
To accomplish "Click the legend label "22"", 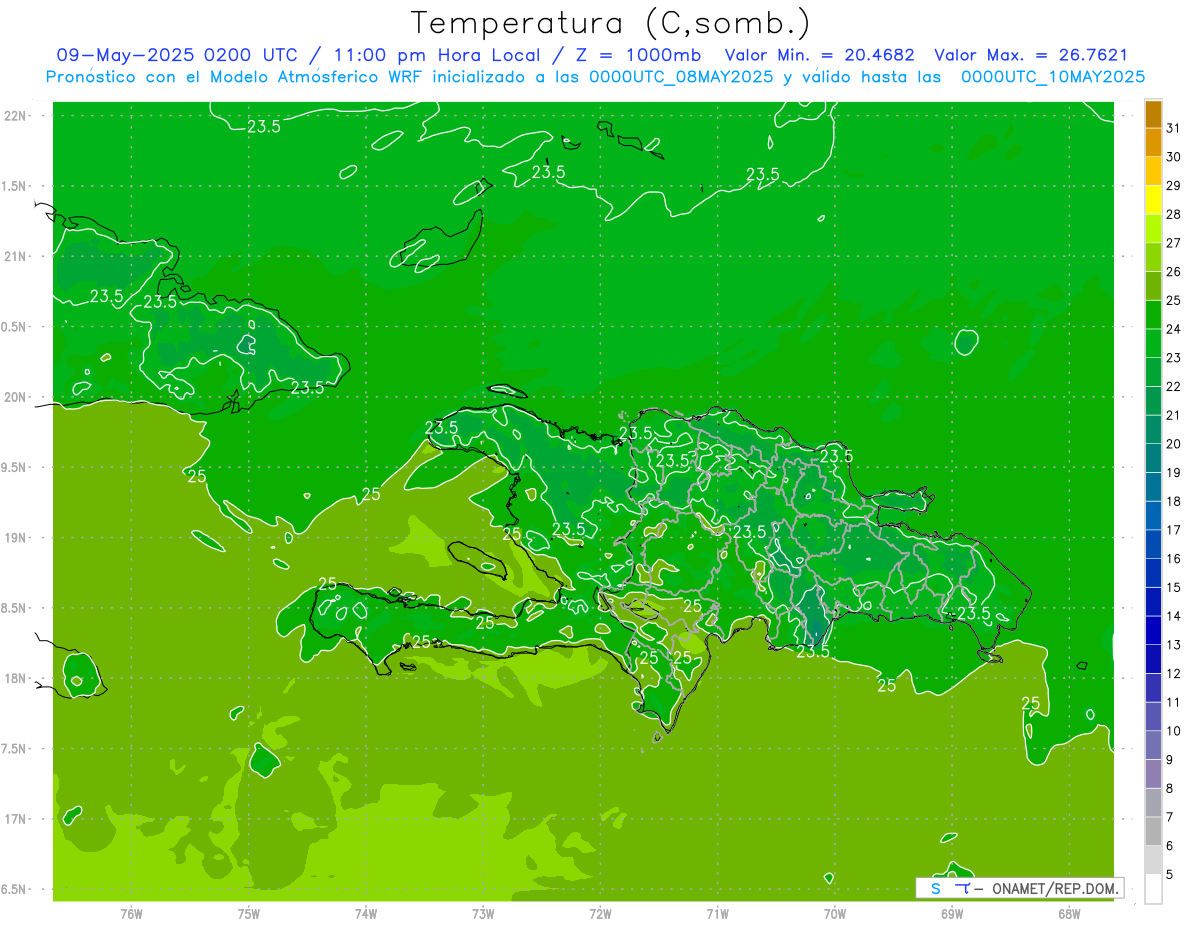I will coord(1174,387).
